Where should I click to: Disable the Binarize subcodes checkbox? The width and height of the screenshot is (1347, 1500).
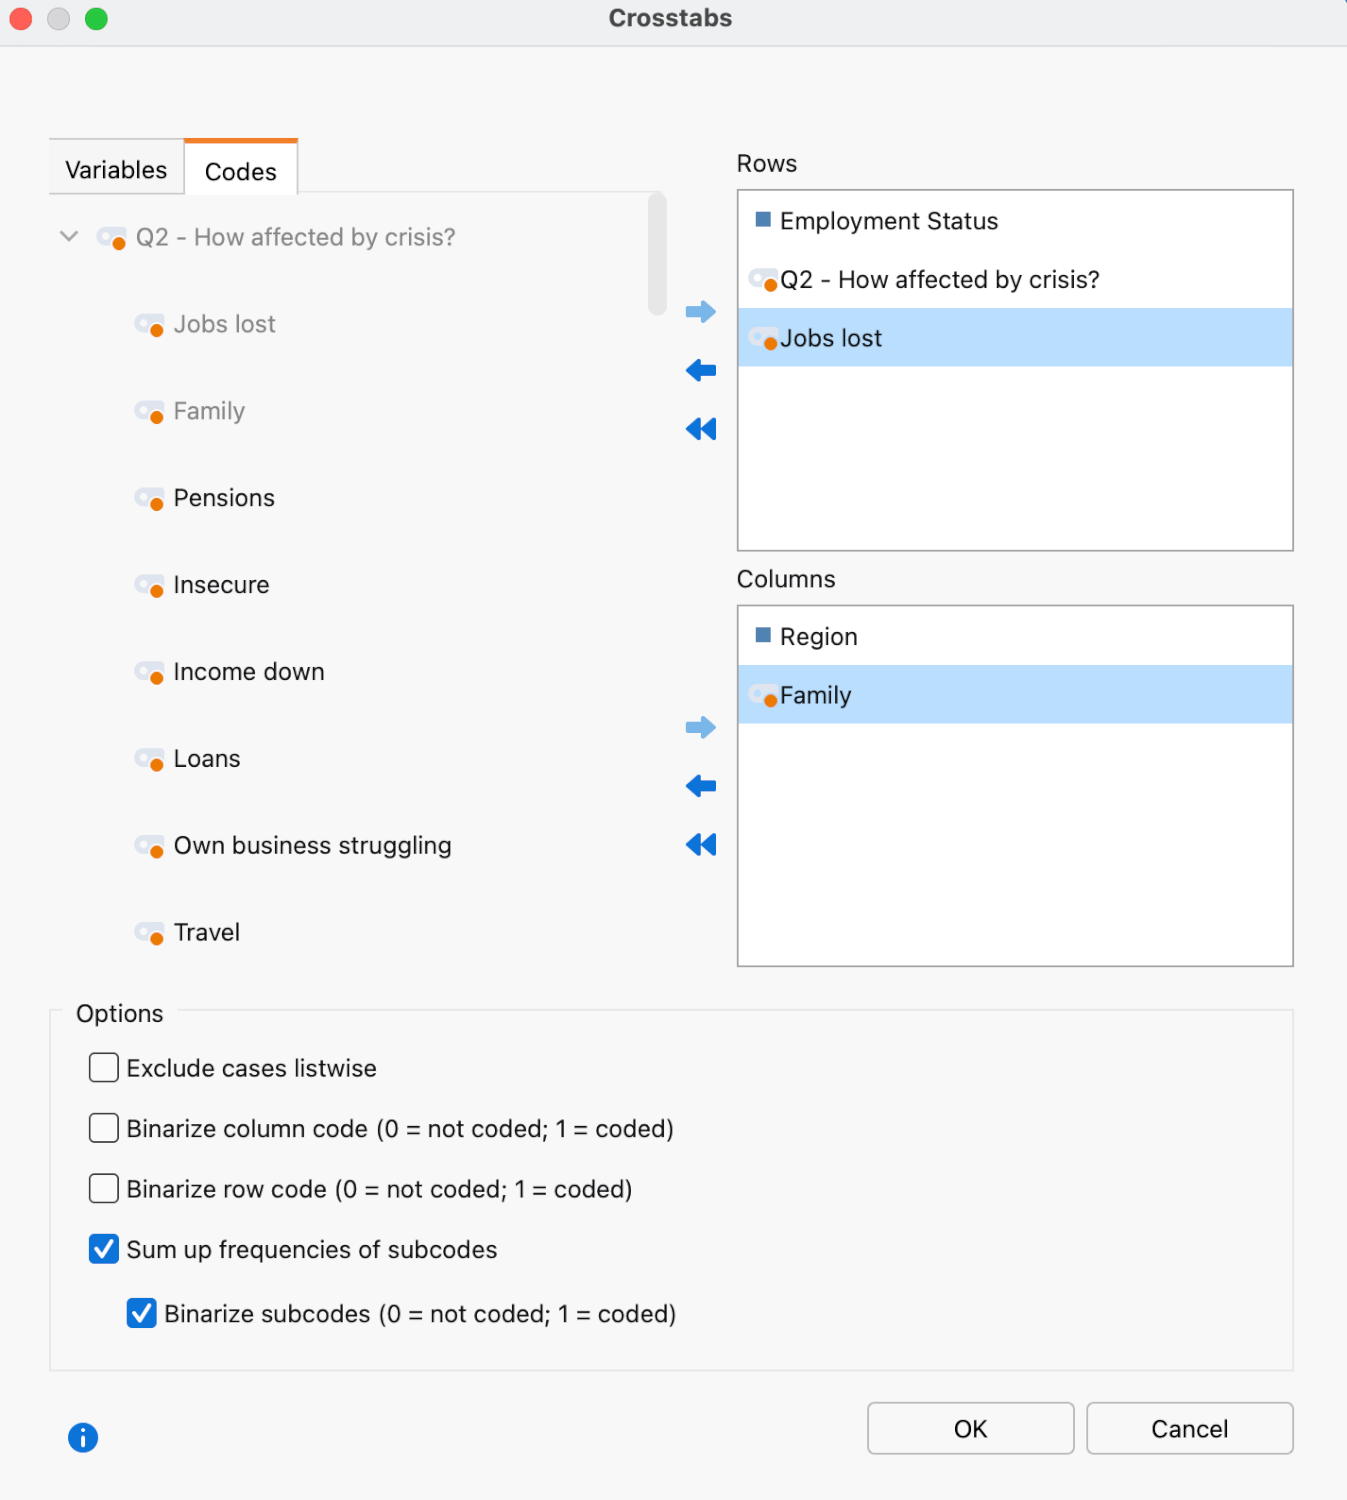[x=142, y=1313]
